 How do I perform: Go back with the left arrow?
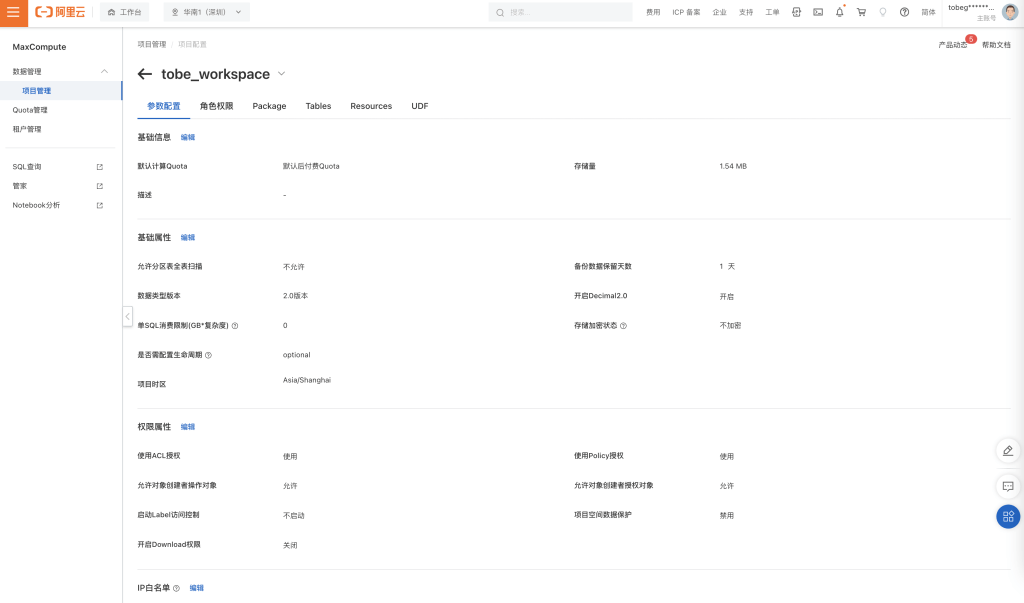tap(145, 74)
